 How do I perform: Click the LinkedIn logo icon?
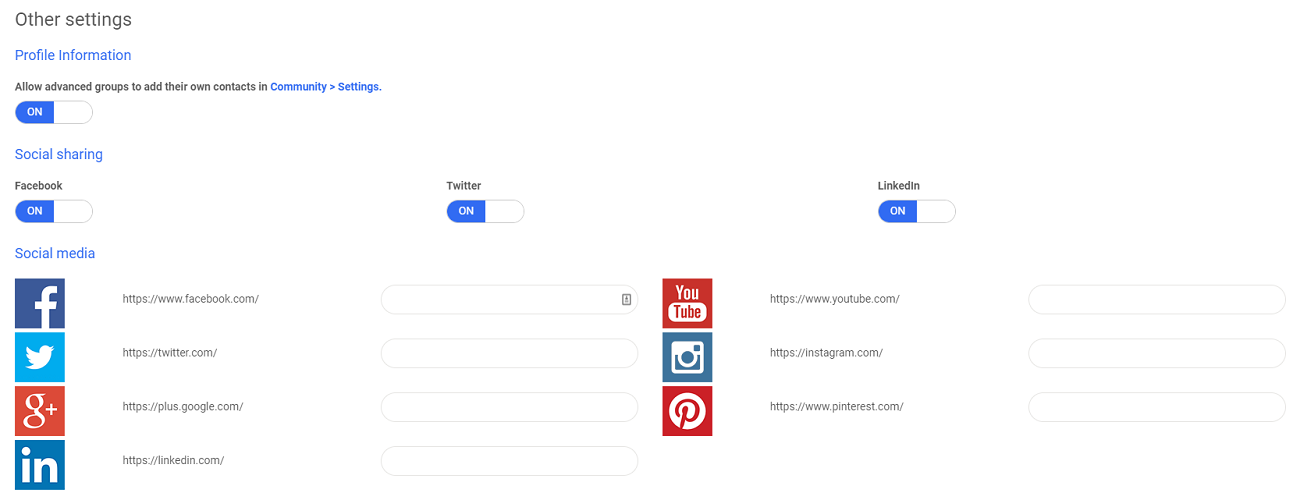point(40,465)
